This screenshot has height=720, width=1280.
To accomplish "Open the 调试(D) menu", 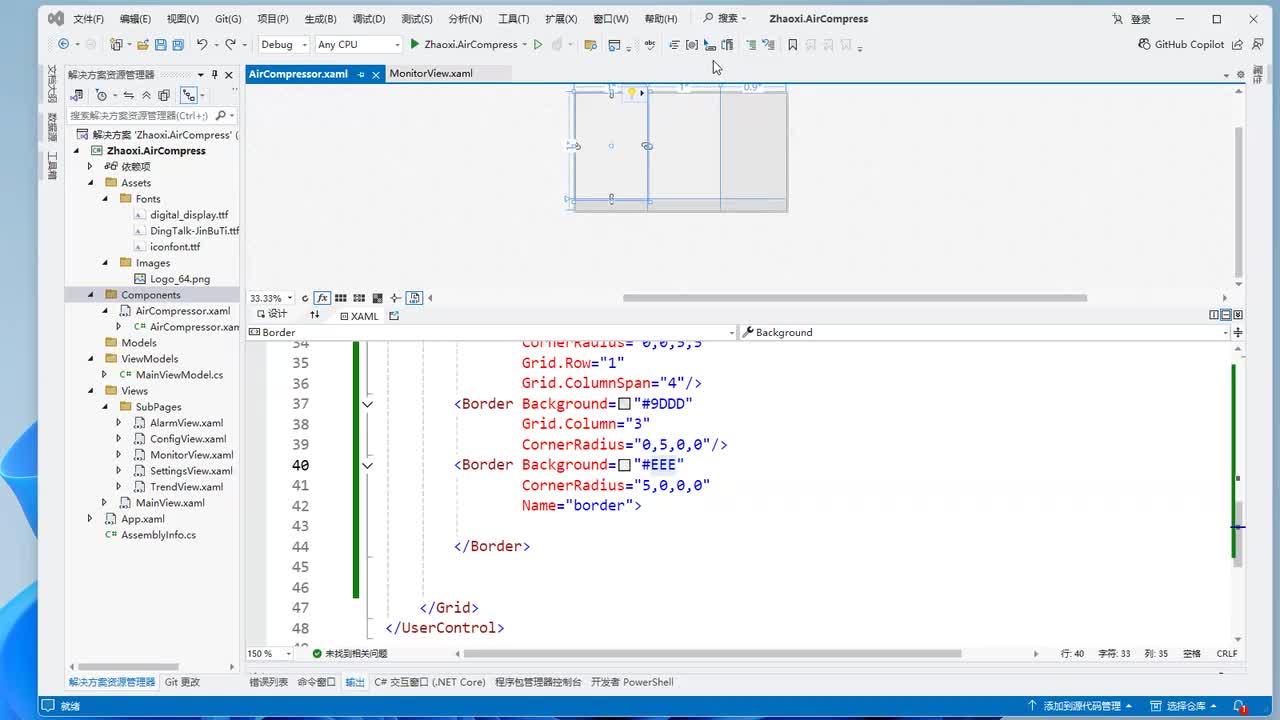I will 368,18.
